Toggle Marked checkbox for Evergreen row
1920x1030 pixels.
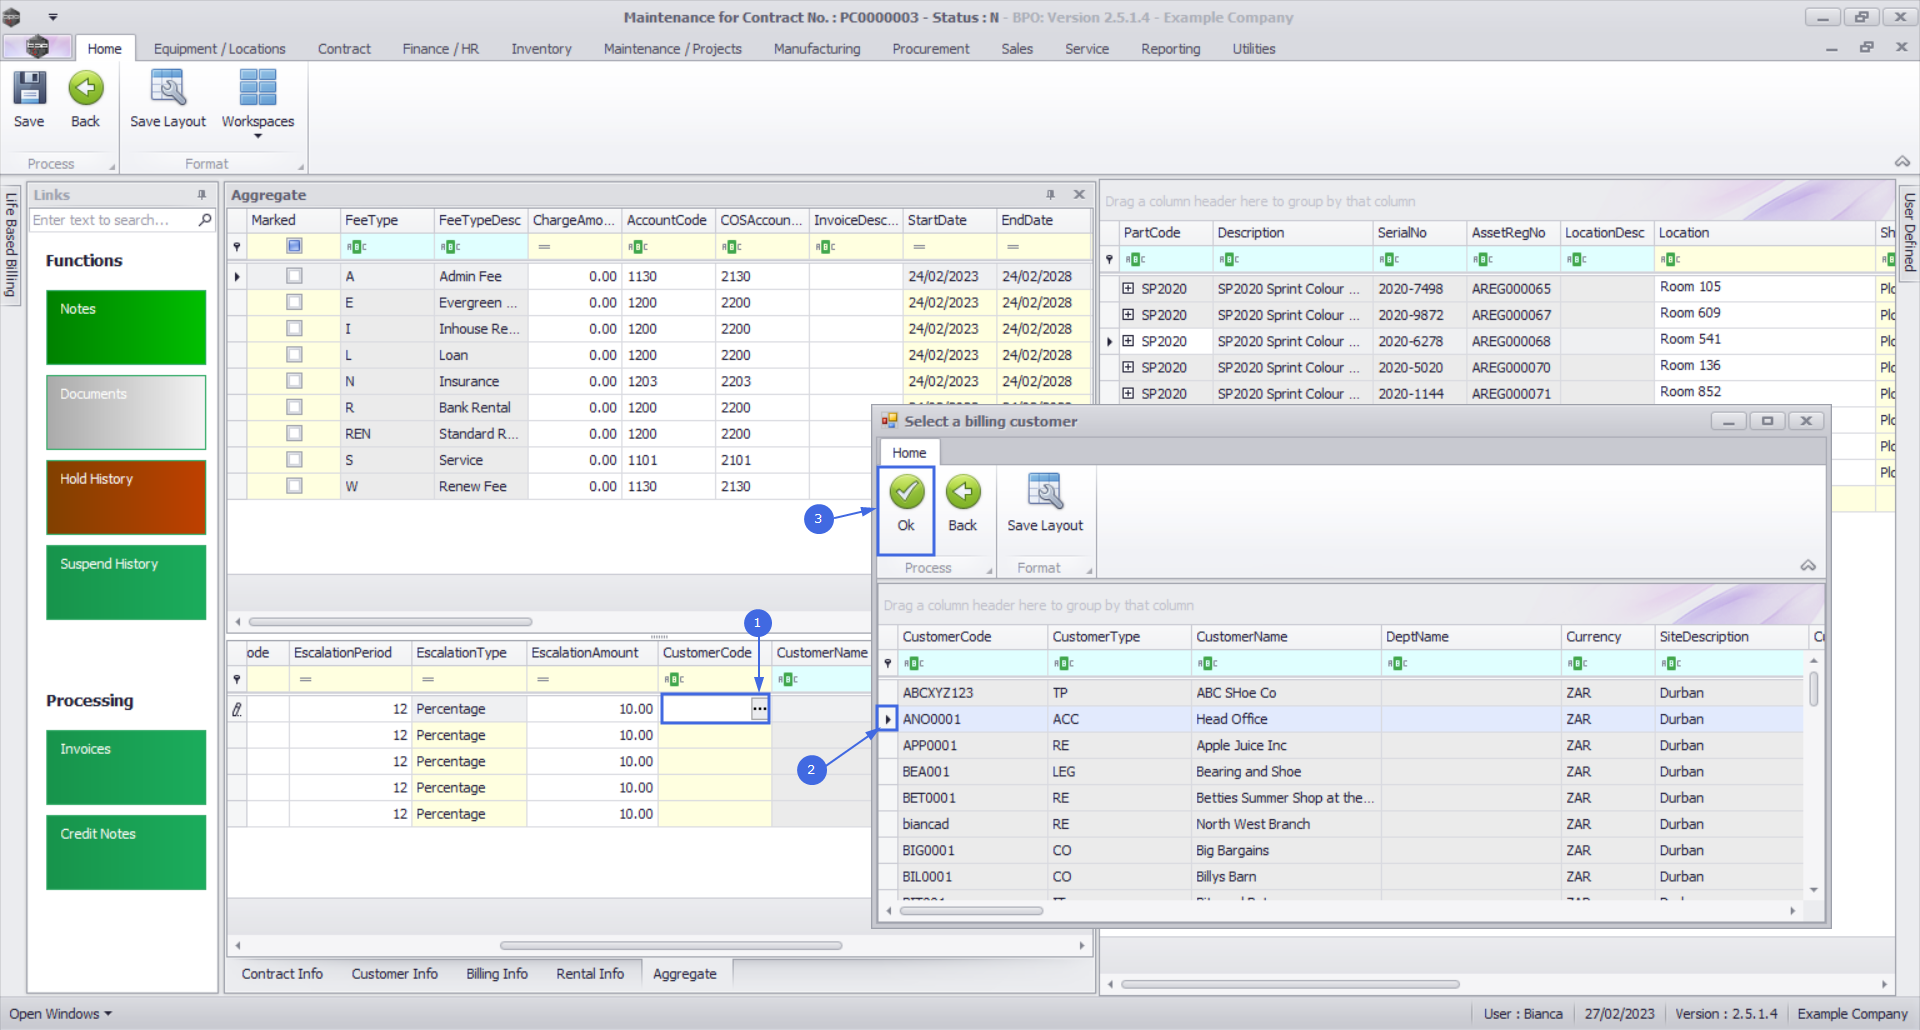coord(294,302)
